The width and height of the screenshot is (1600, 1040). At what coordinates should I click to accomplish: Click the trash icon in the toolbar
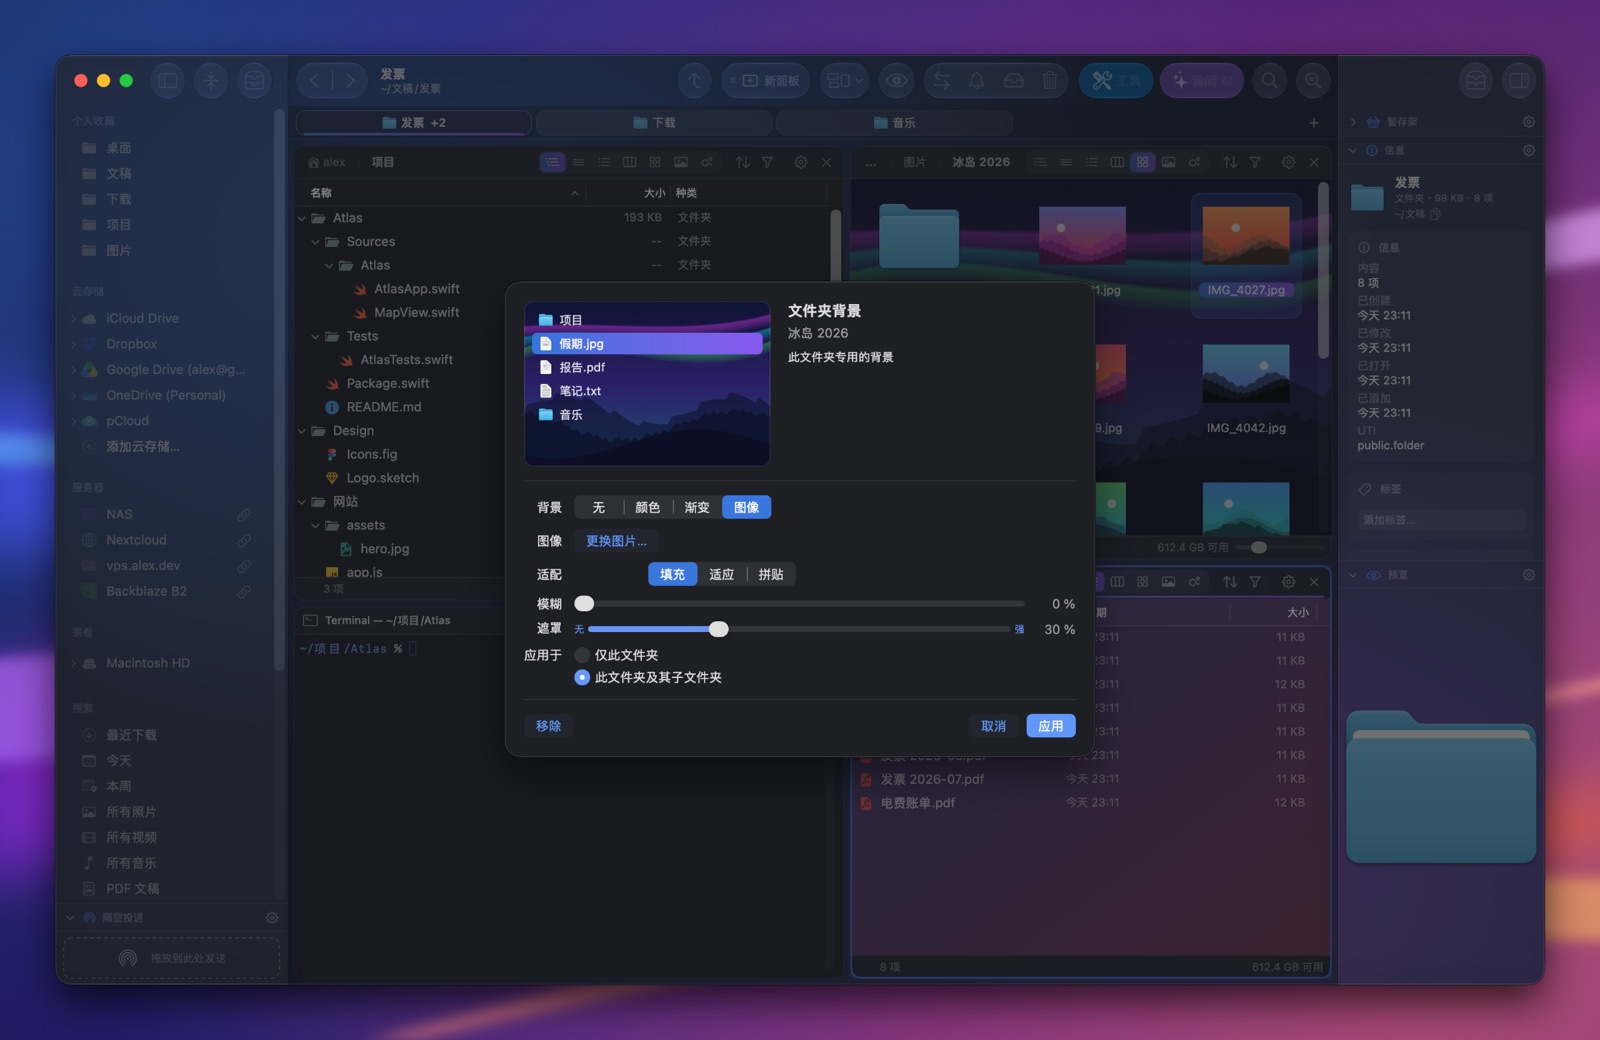click(1050, 81)
